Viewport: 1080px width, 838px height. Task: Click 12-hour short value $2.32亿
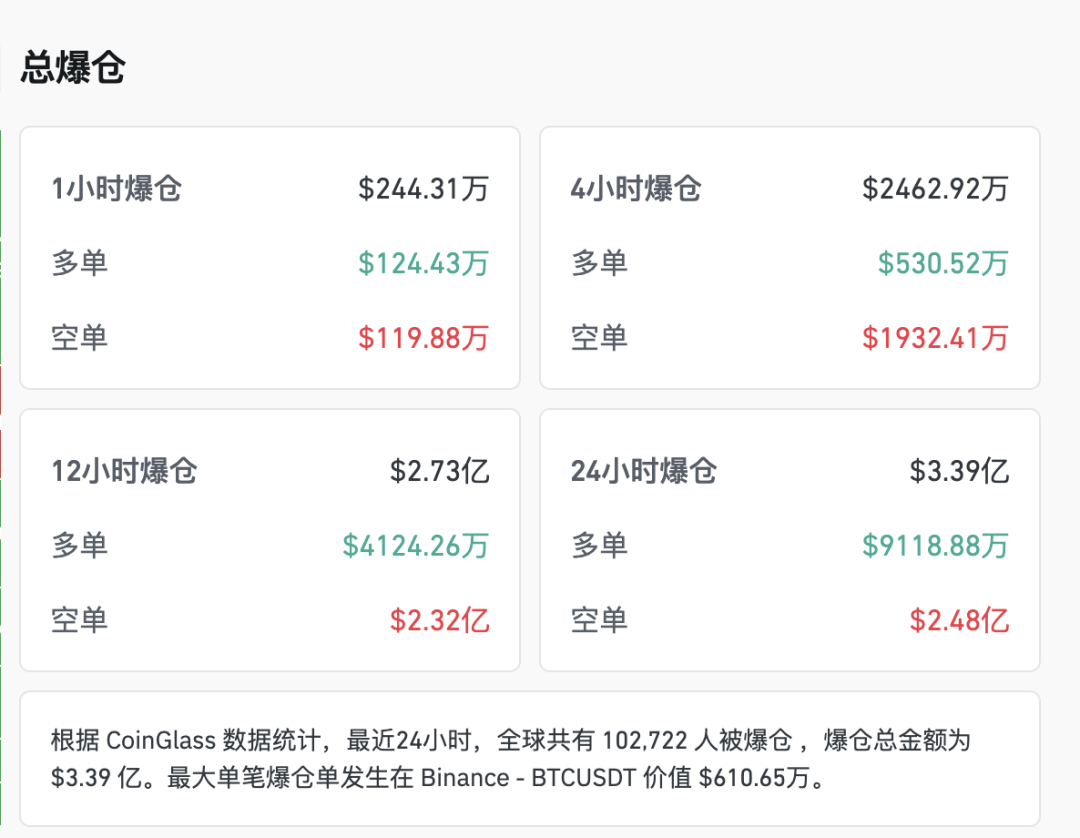pyautogui.click(x=439, y=620)
